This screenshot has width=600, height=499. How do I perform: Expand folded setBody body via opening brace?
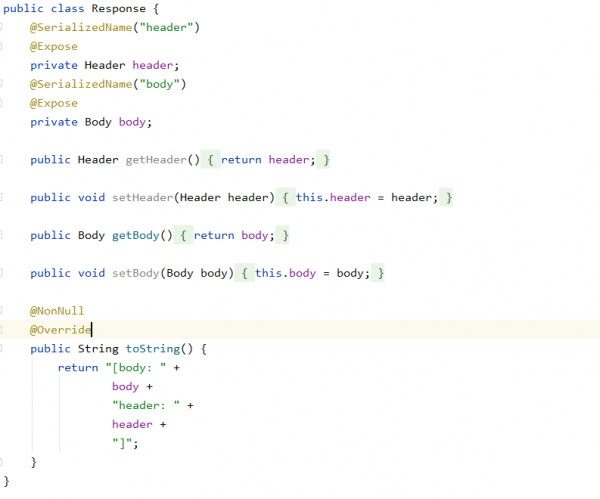(245, 273)
